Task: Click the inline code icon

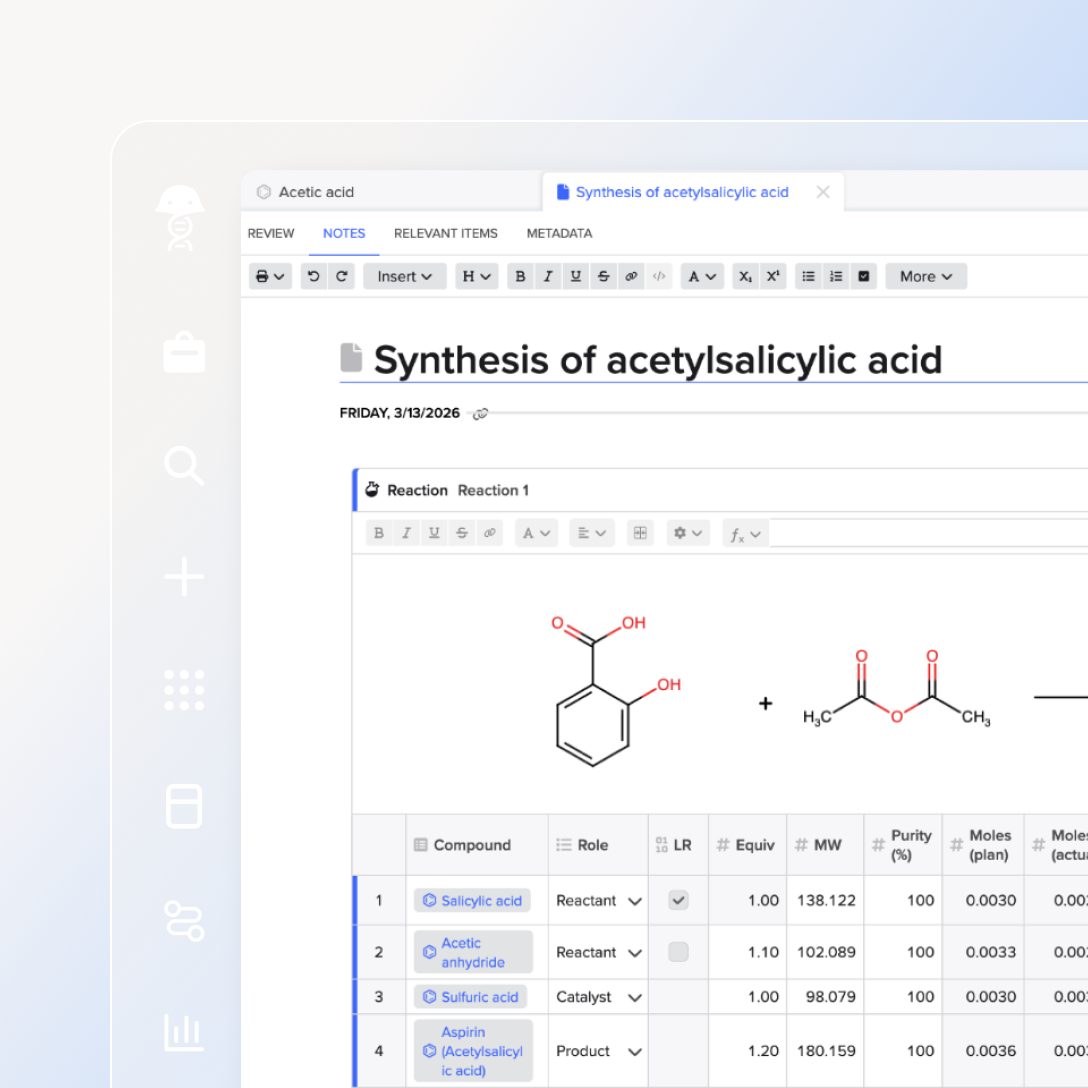Action: pyautogui.click(x=659, y=276)
